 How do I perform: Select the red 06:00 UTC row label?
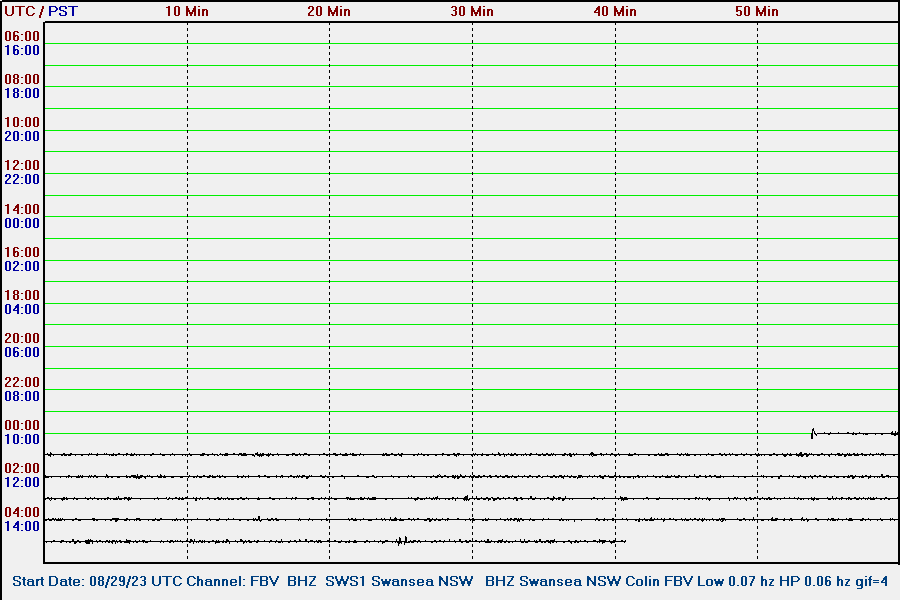(22, 36)
